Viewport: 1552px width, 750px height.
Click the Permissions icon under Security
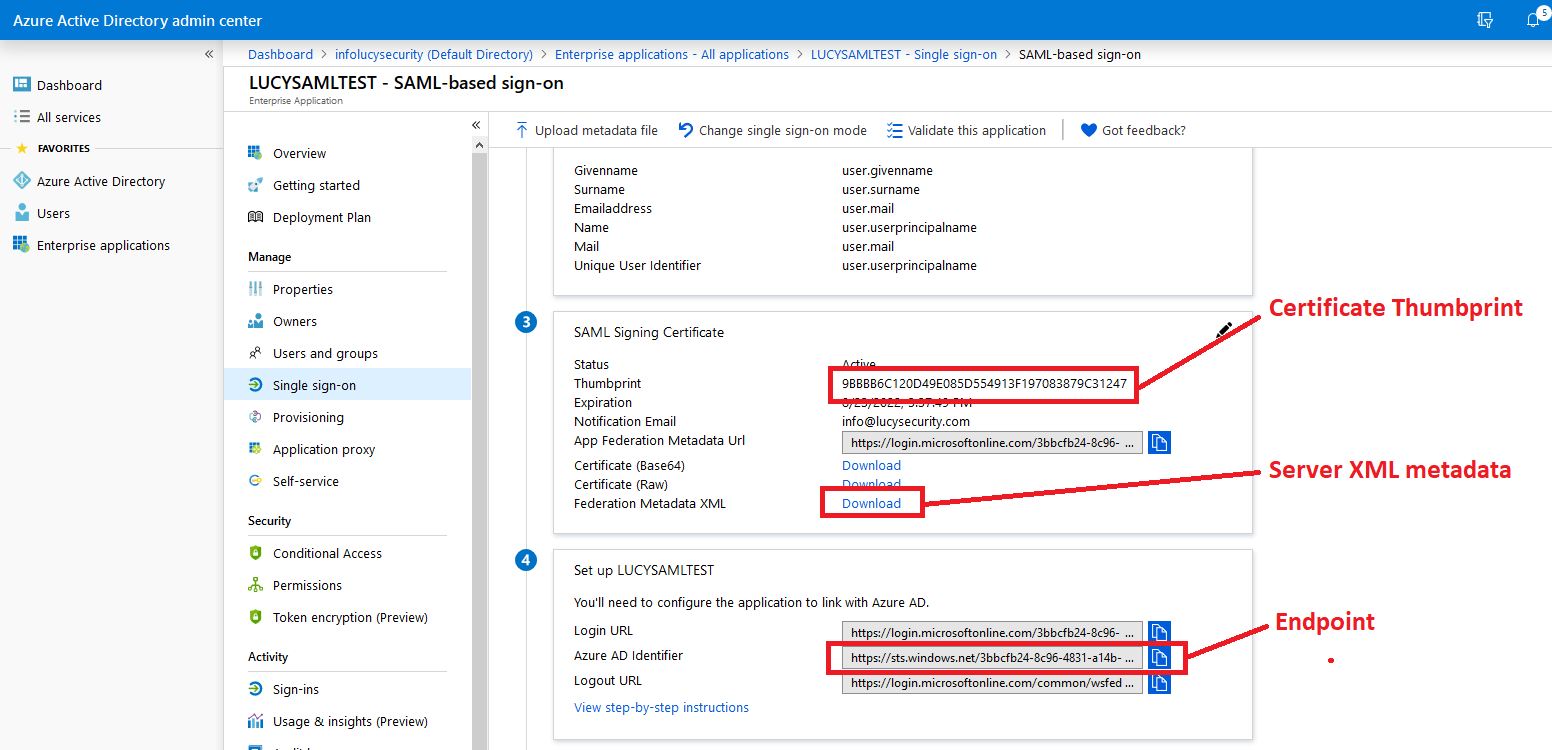[255, 585]
